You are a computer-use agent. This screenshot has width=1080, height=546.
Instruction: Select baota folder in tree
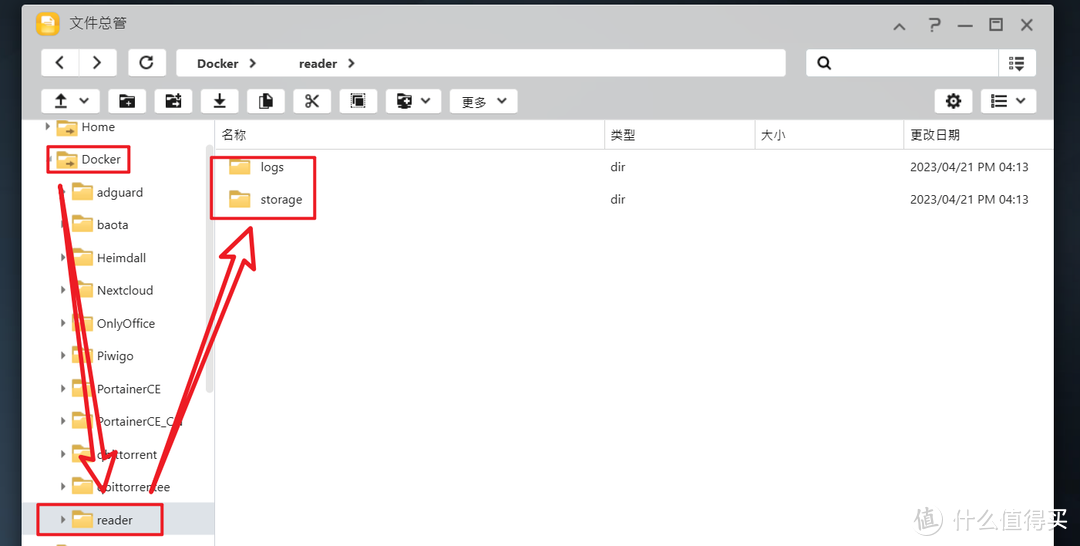point(112,224)
